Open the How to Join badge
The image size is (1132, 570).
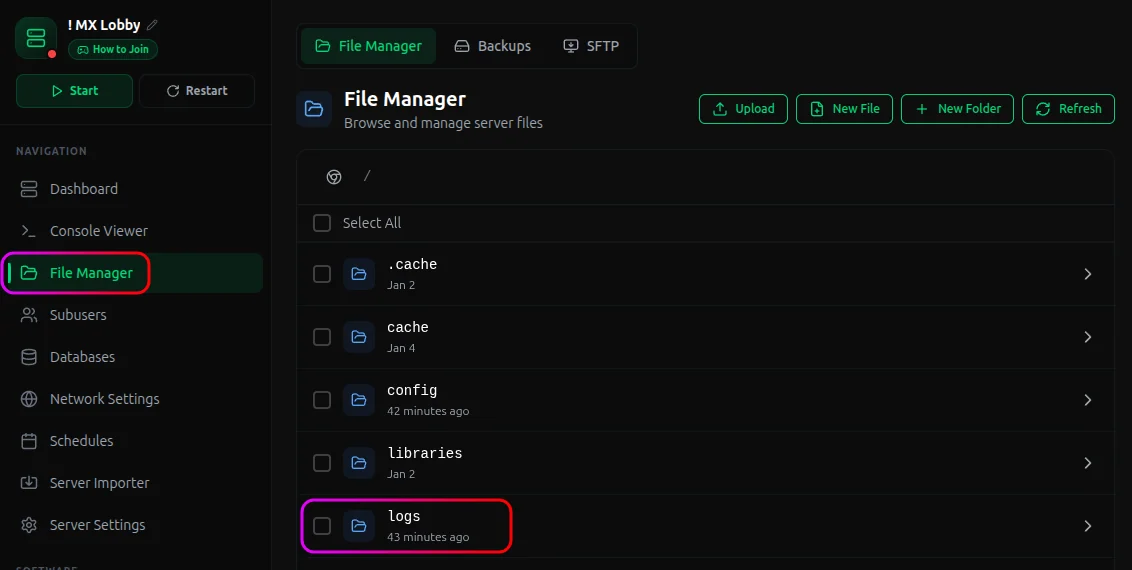click(113, 49)
